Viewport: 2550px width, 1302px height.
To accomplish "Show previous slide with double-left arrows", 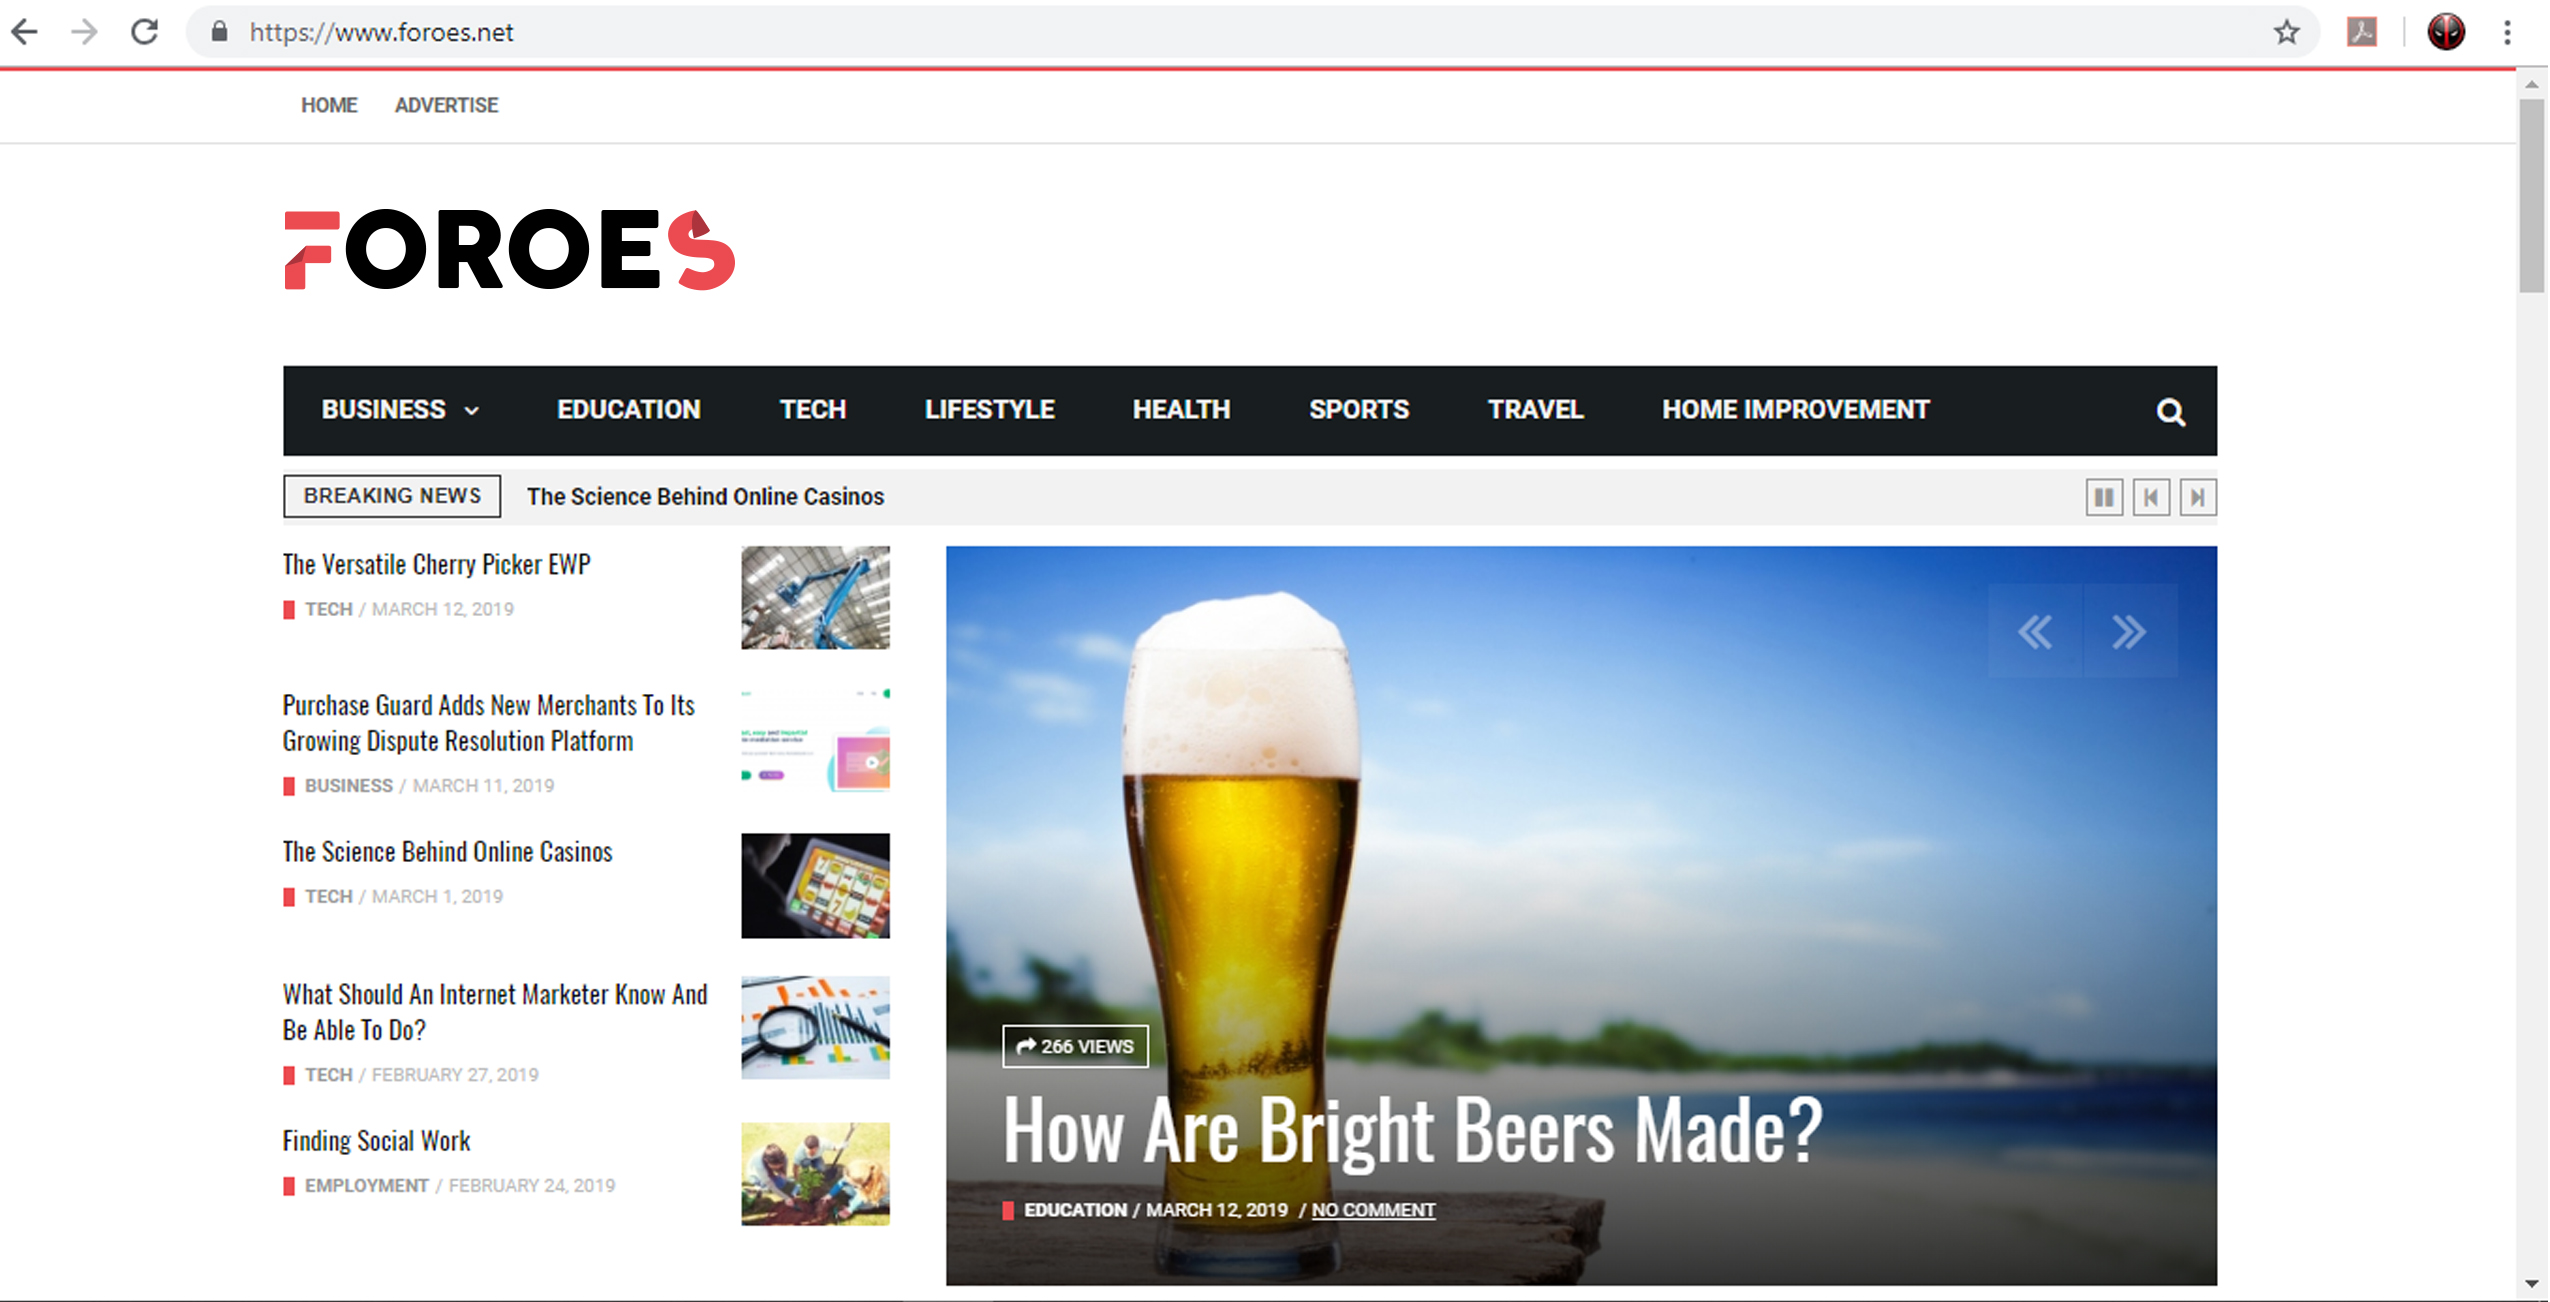I will [2034, 631].
